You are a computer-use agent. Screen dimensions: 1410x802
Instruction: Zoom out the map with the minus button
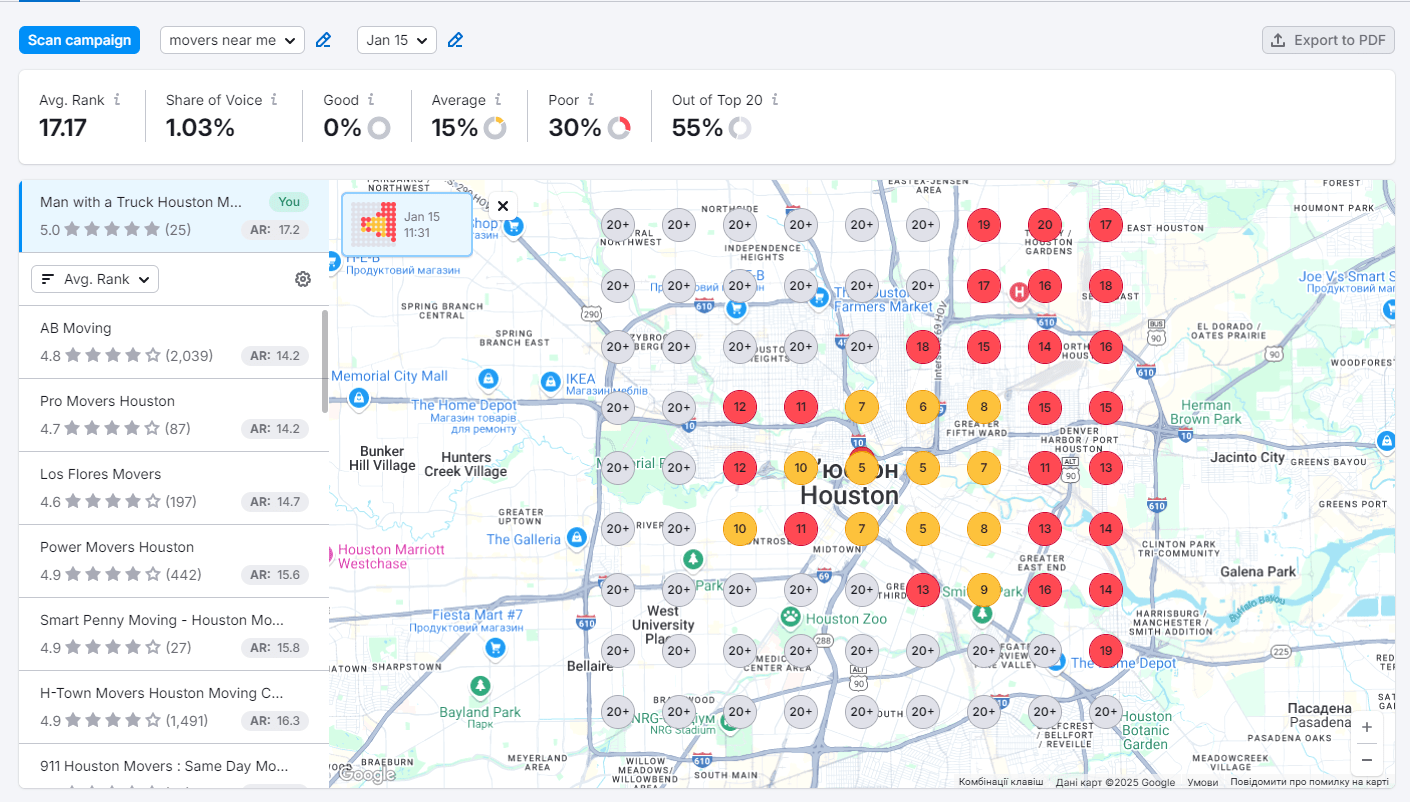[x=1367, y=759]
